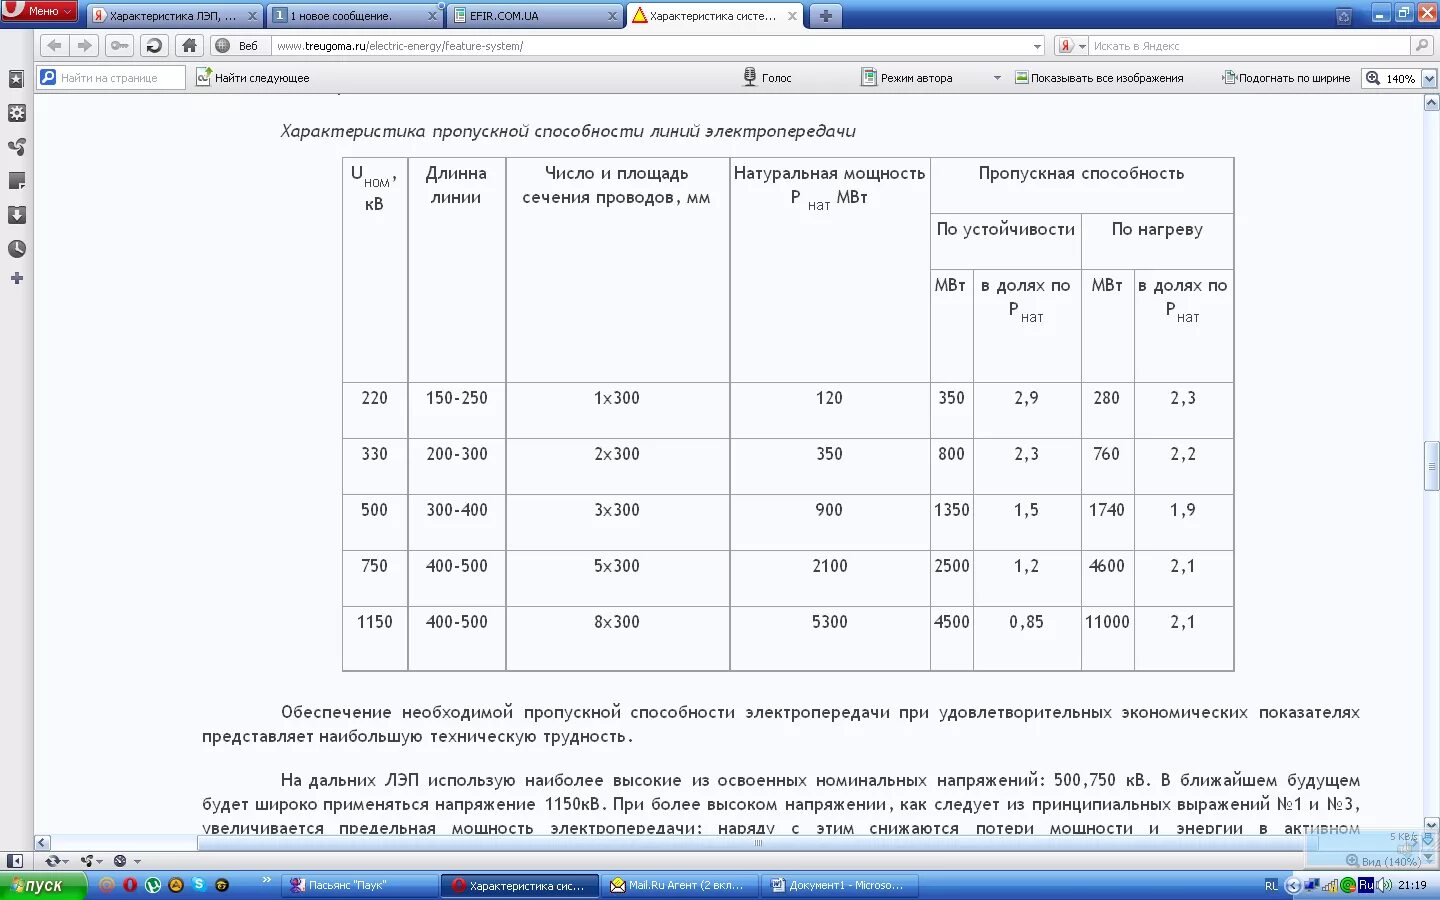Toggle Показывать все изображения
Screen dimensions: 1440x900
pyautogui.click(x=1099, y=77)
